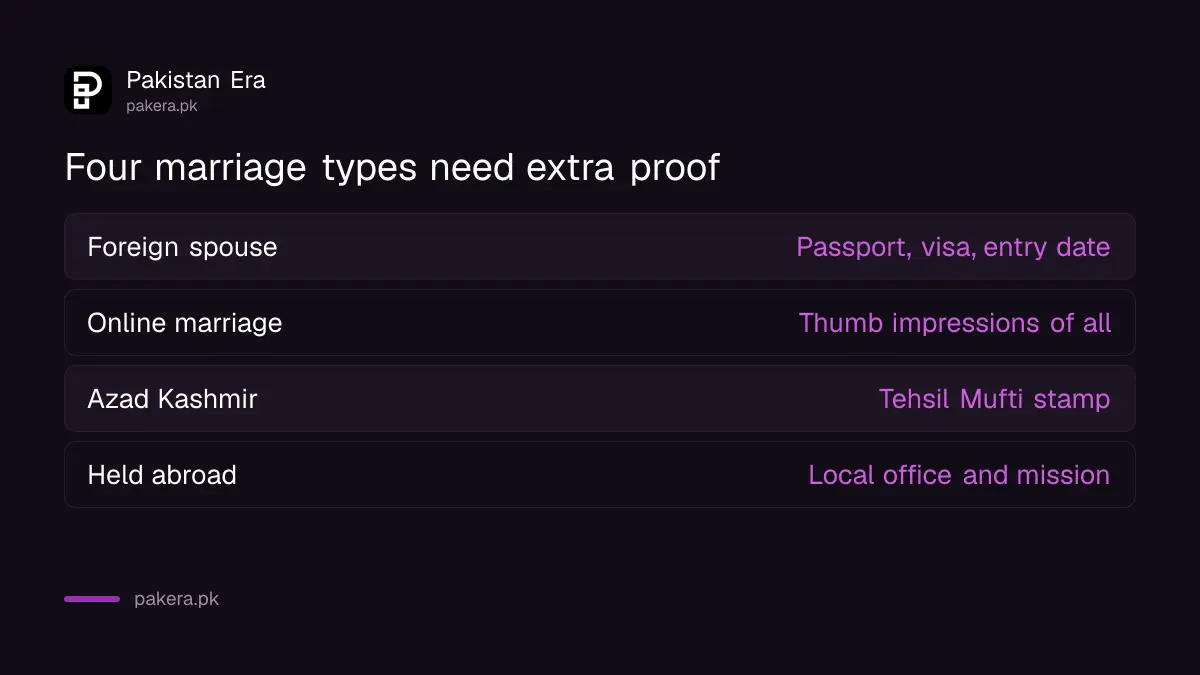Click the Foreign spouse label
1200x675 pixels.
point(182,246)
